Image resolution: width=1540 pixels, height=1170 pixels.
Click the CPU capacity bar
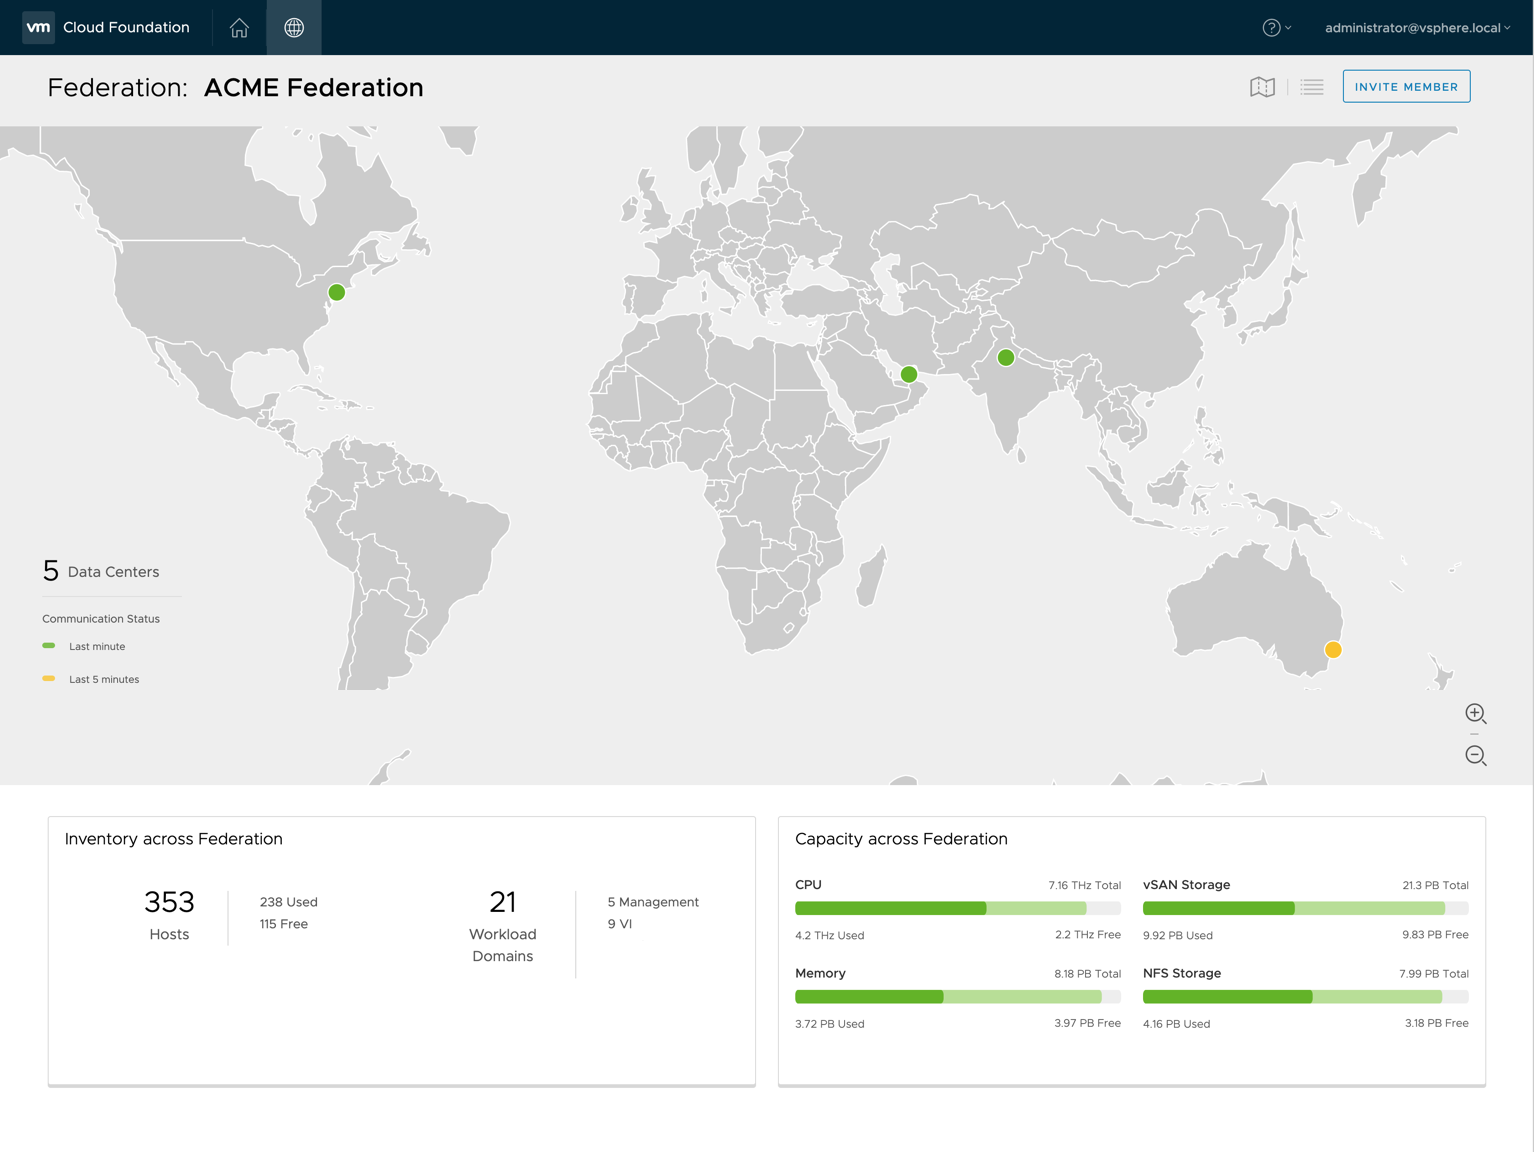(x=958, y=908)
